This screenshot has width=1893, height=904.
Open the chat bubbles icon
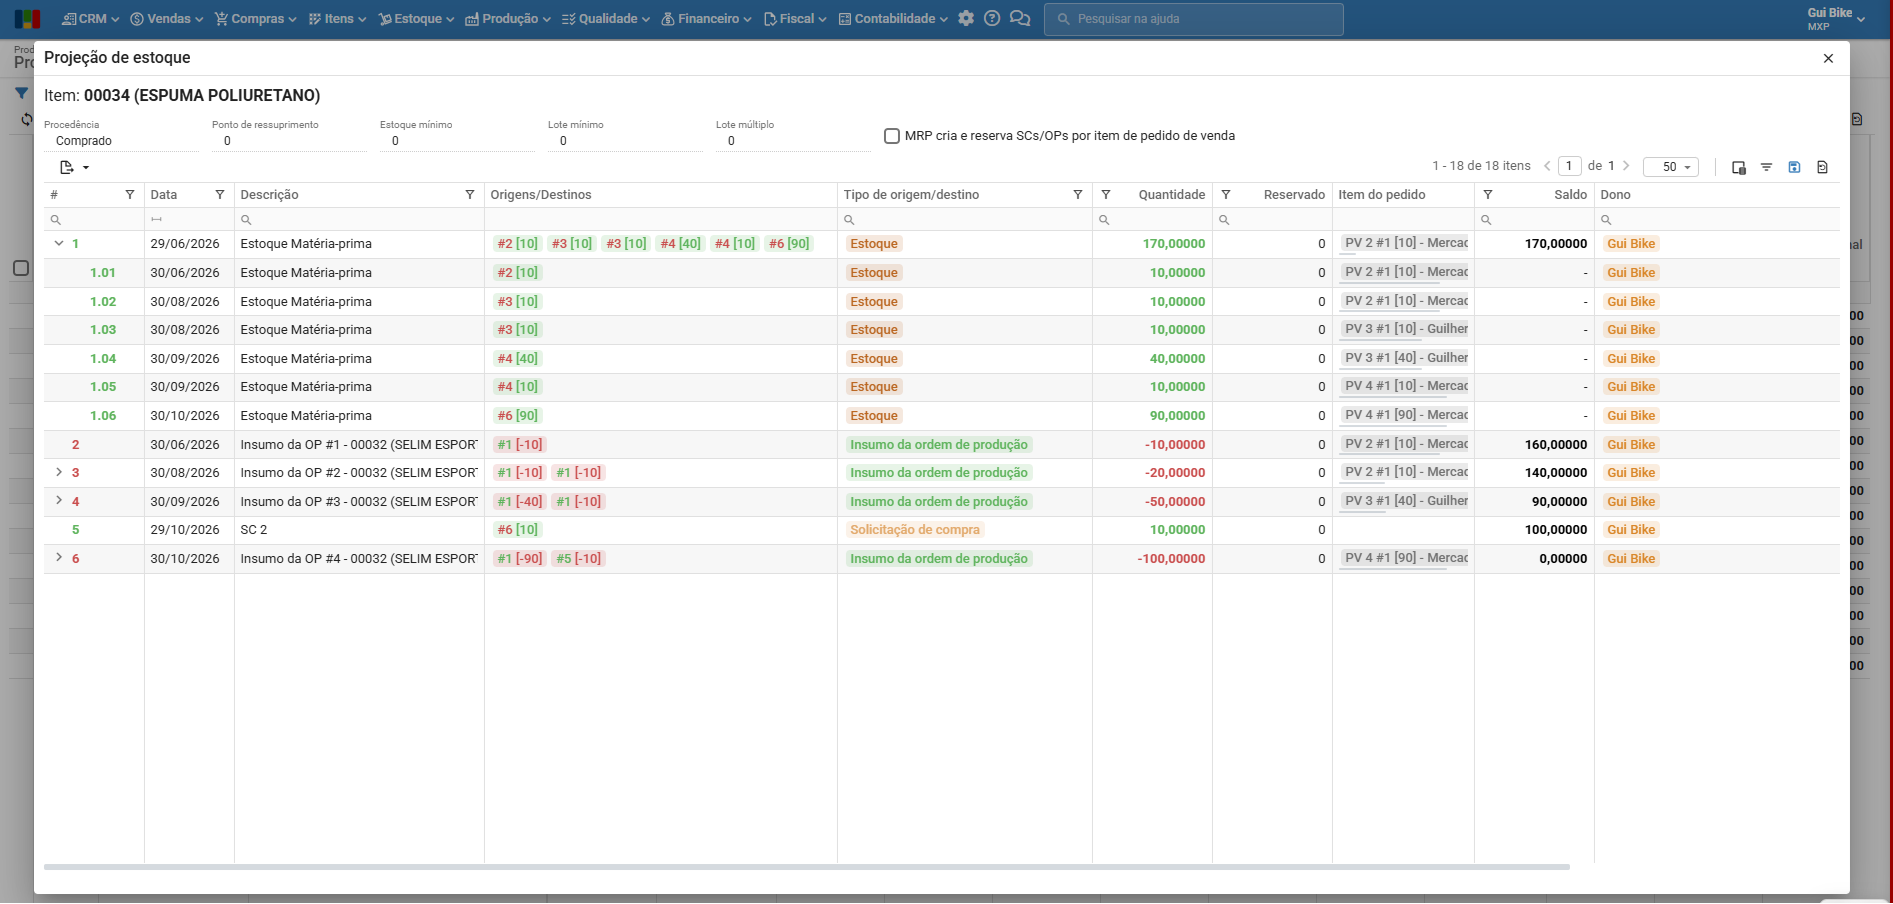point(1020,18)
